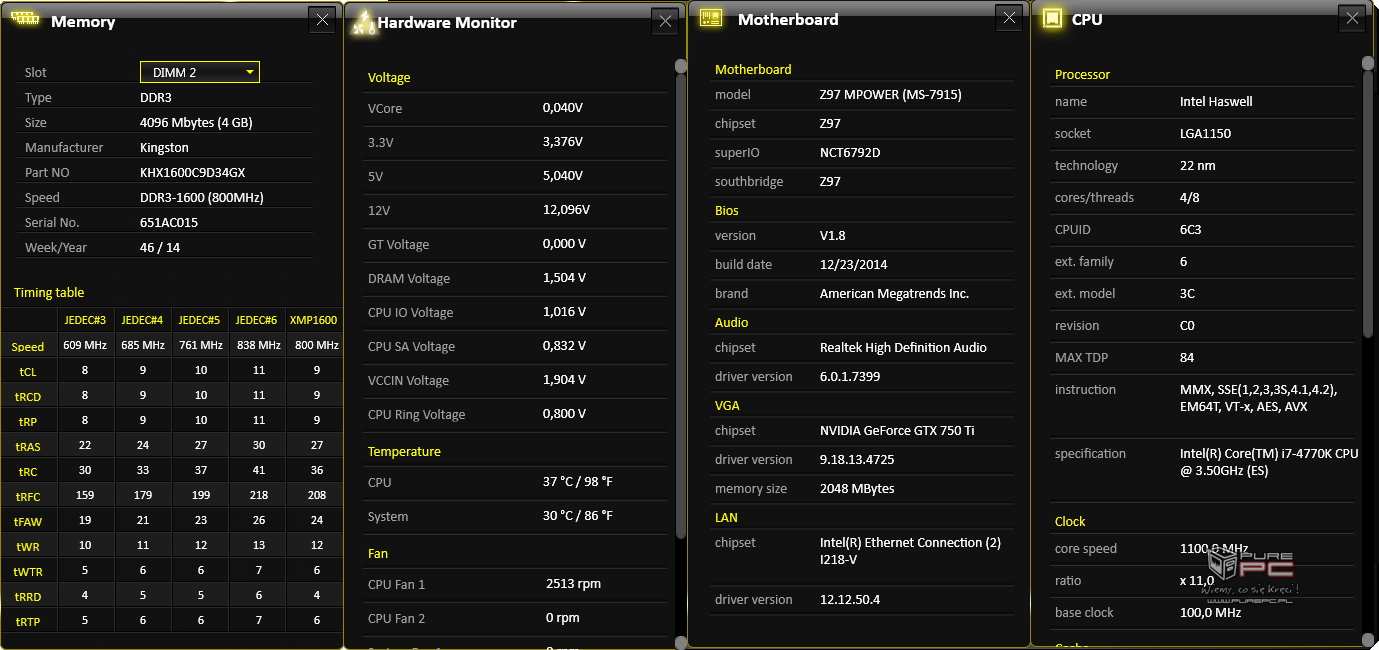The width and height of the screenshot is (1379, 650).
Task: Select the audio driver version "6.0.1.7399"
Action: tap(850, 376)
